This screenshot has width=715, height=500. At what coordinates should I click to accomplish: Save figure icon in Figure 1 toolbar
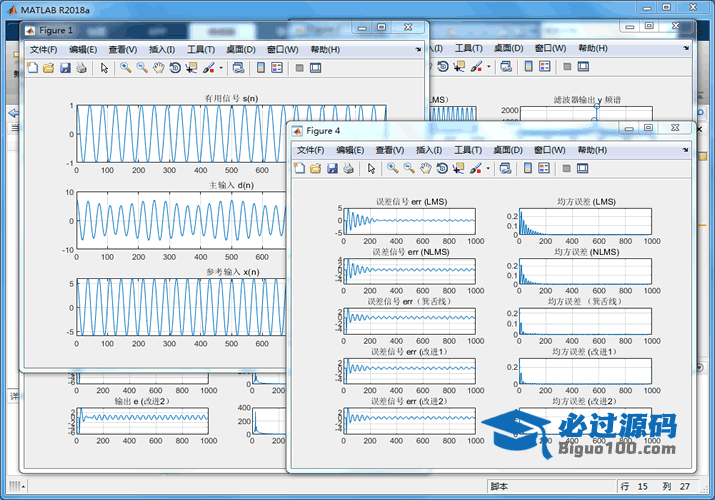point(65,68)
